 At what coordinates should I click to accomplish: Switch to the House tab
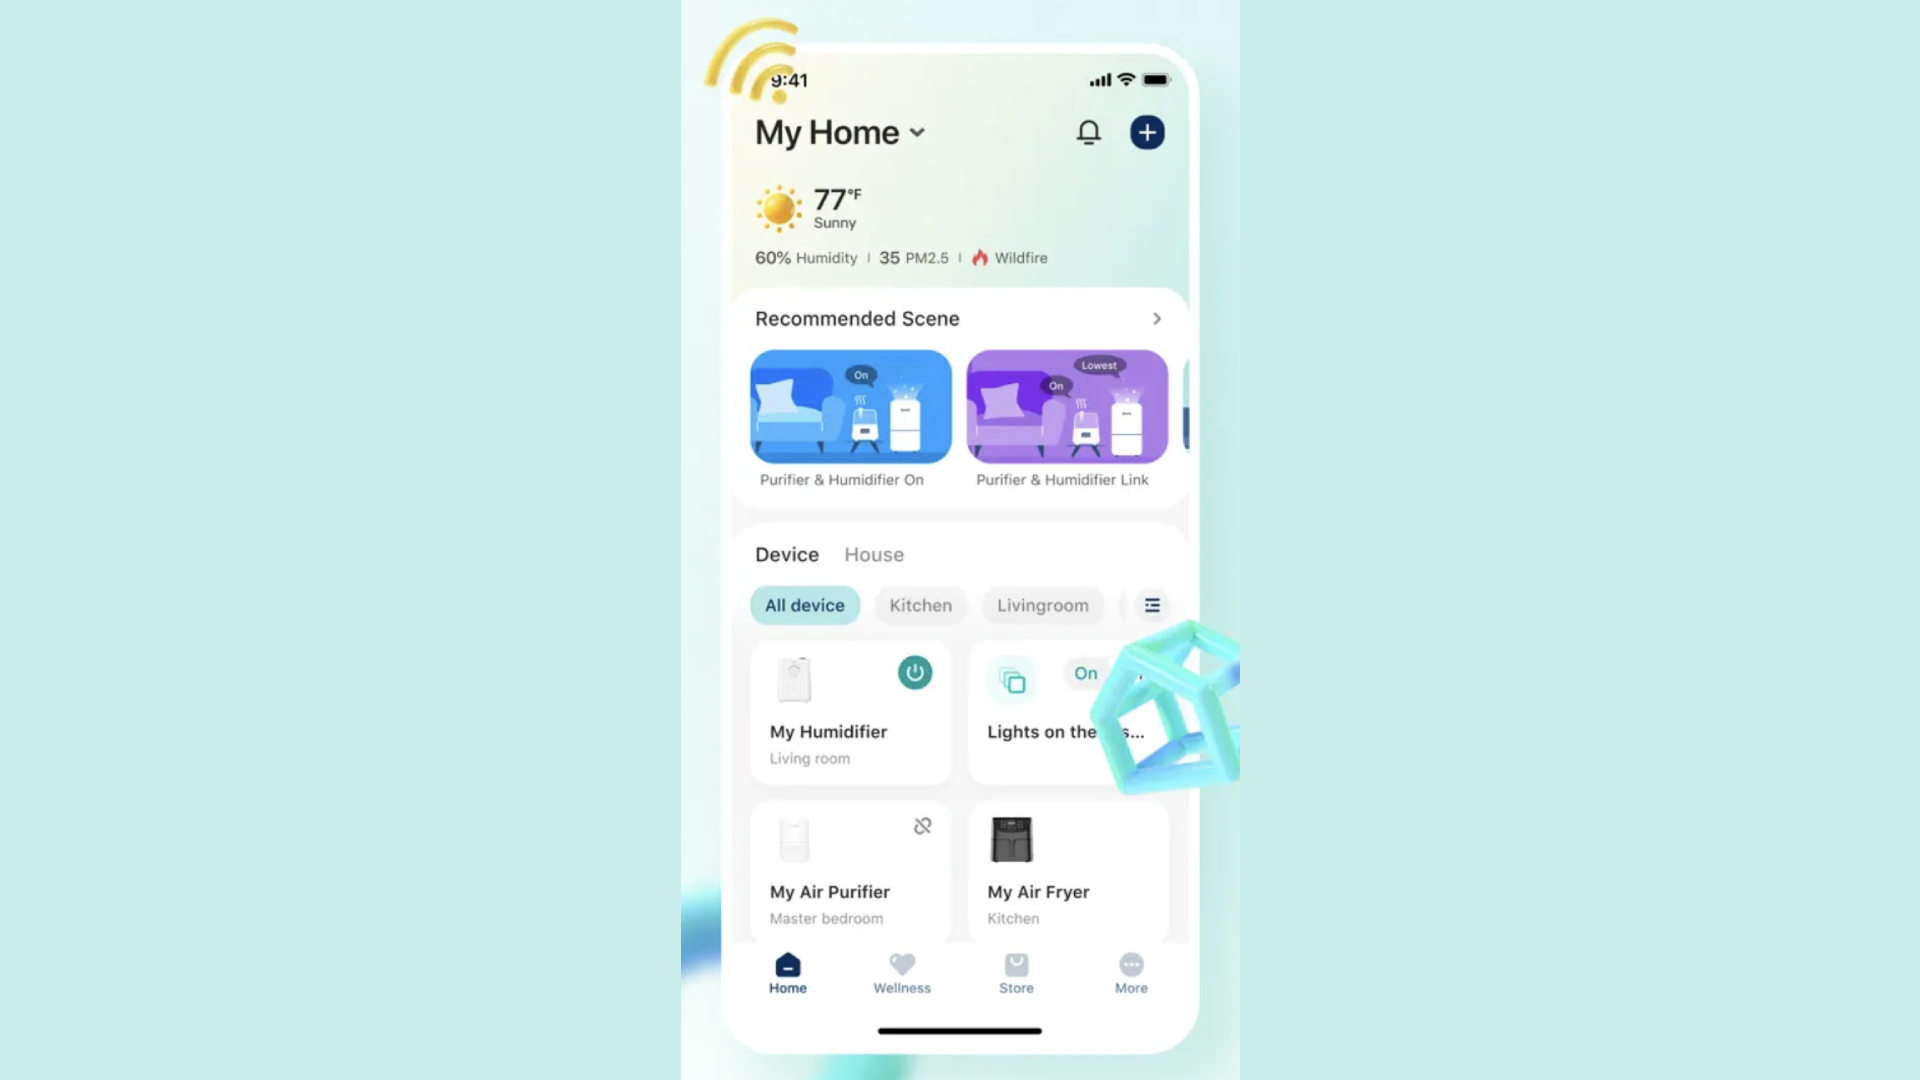pos(874,554)
